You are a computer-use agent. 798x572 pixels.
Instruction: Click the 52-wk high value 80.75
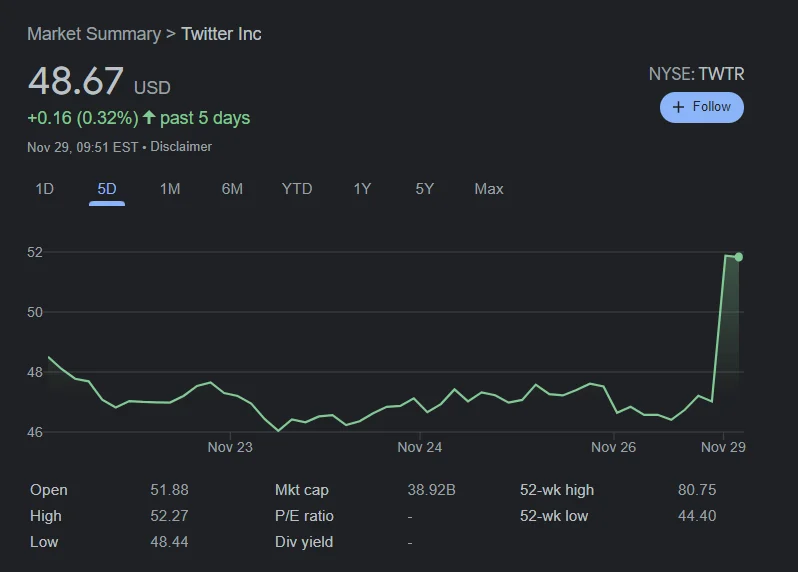pos(697,490)
